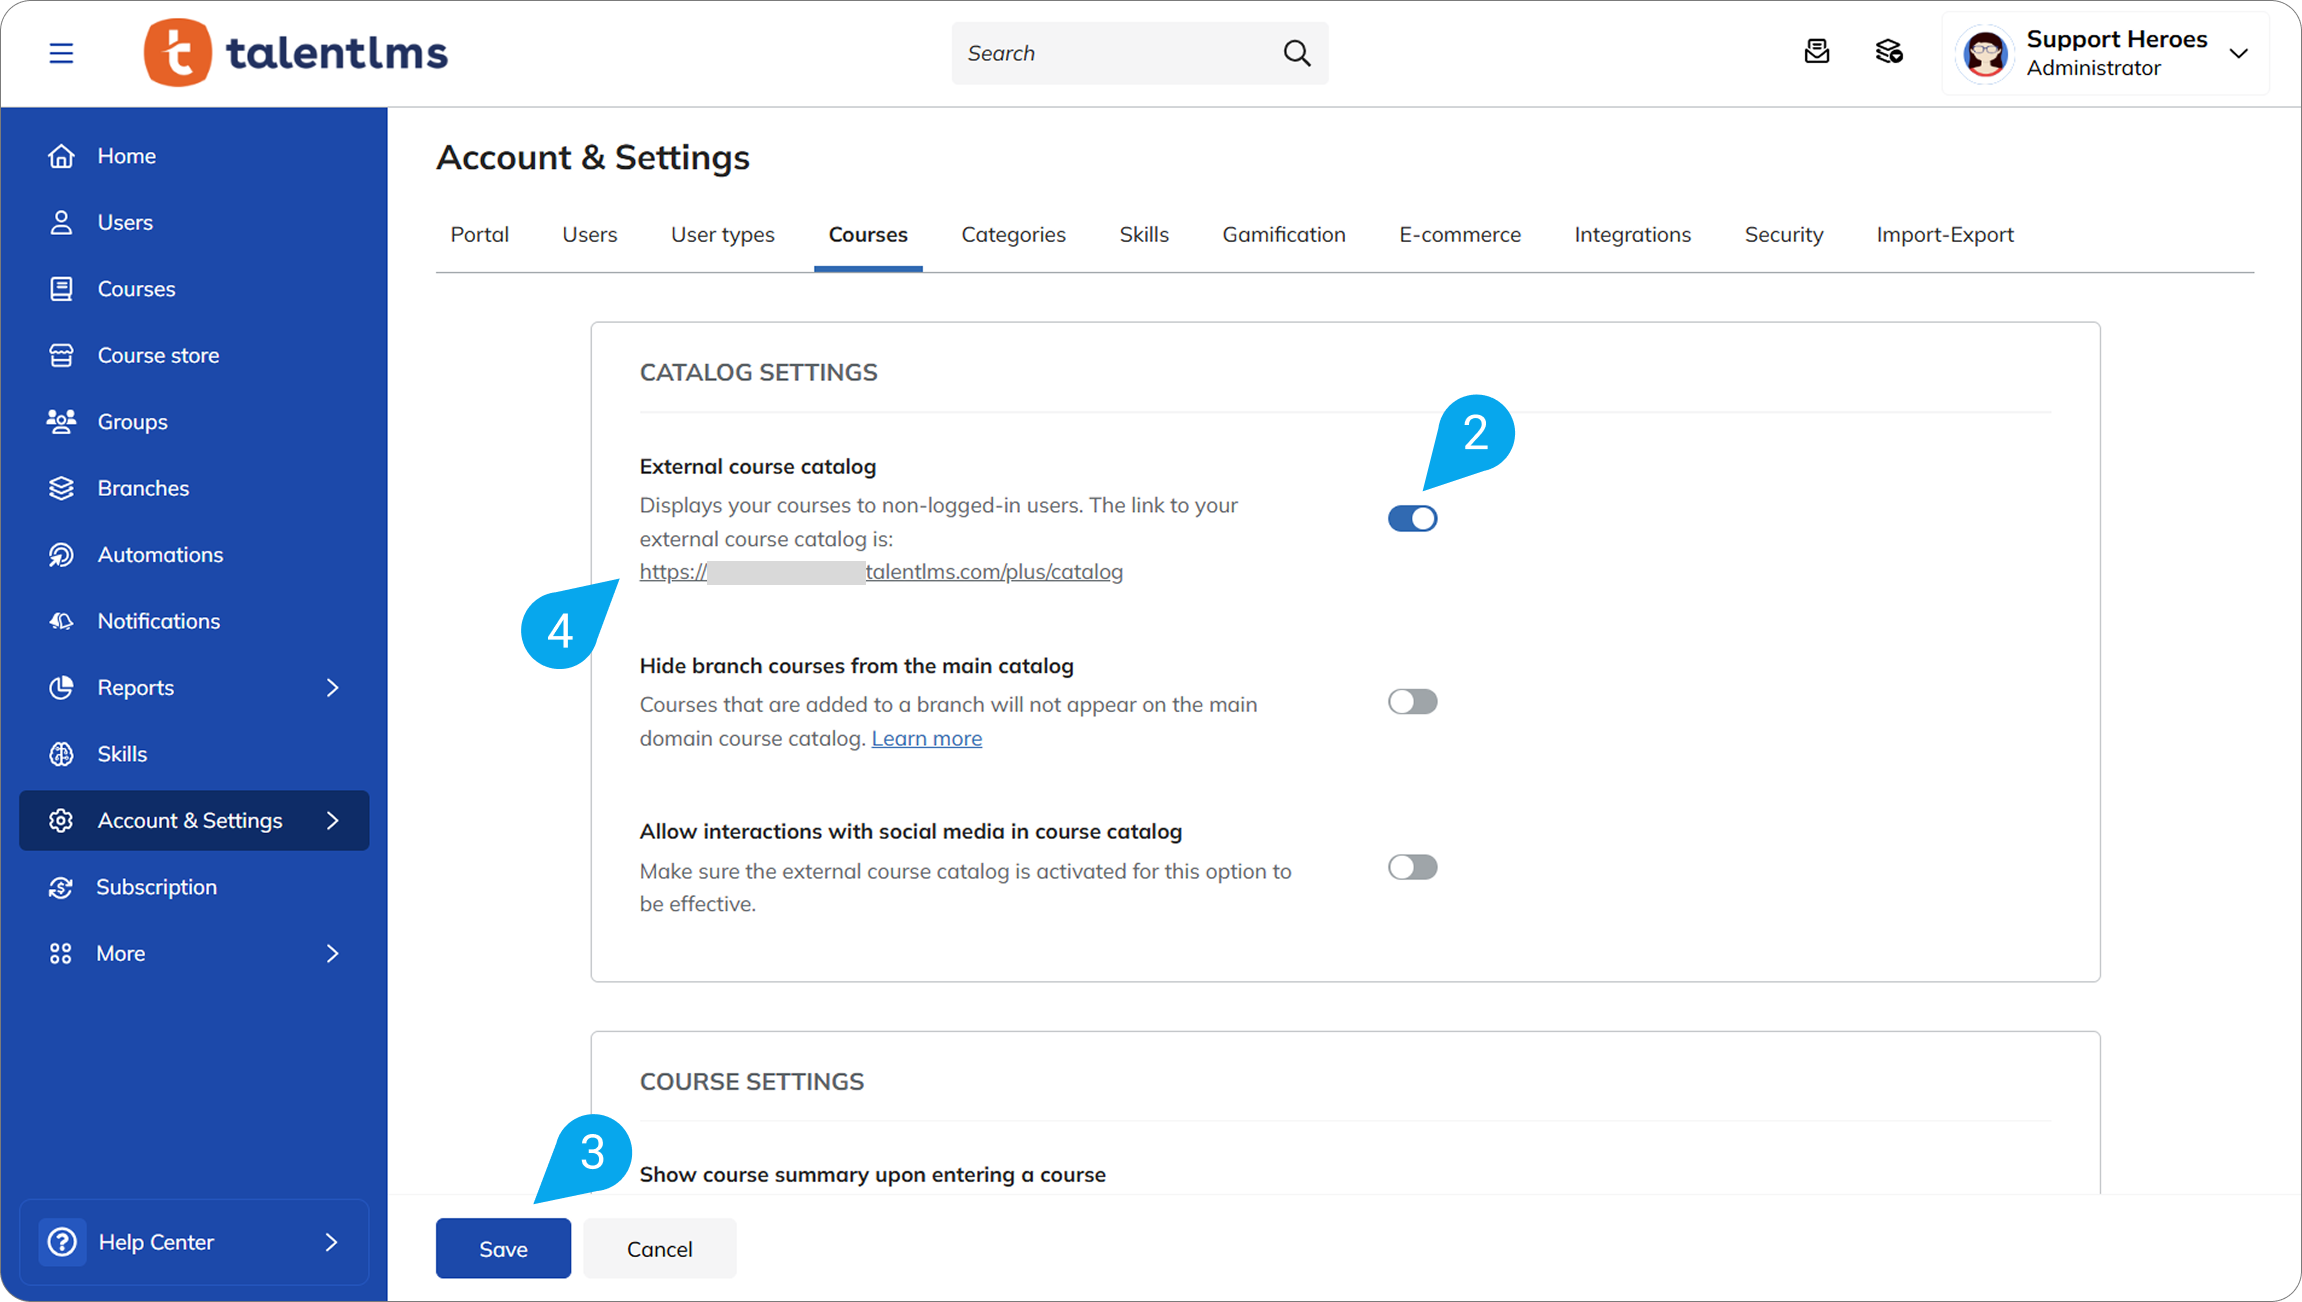Image resolution: width=2302 pixels, height=1302 pixels.
Task: Click the search magnifier icon
Action: [1296, 53]
